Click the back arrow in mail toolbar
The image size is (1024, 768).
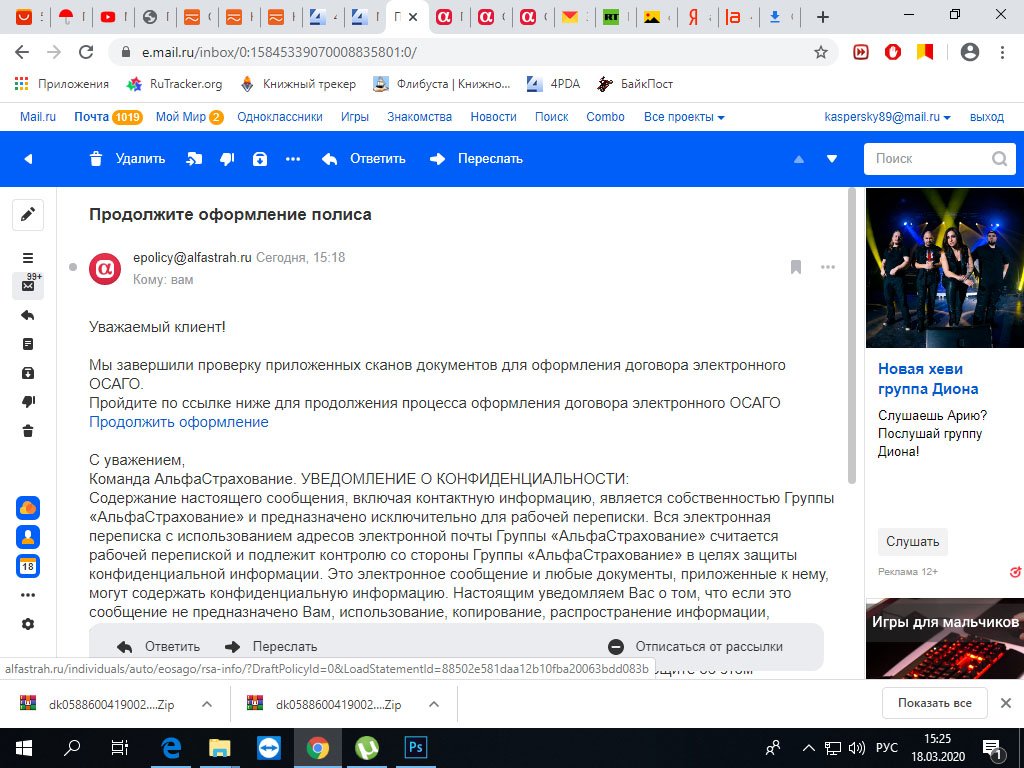[28, 159]
